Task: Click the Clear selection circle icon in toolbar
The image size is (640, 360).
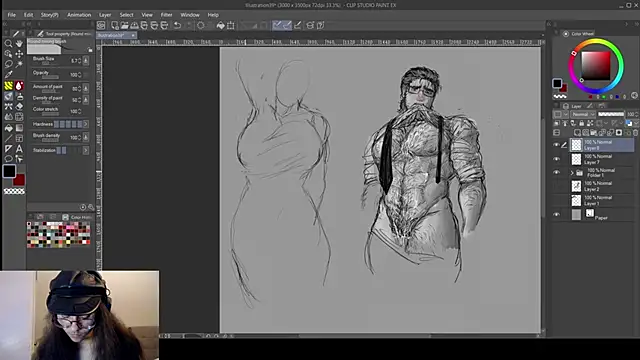Action: point(201,25)
